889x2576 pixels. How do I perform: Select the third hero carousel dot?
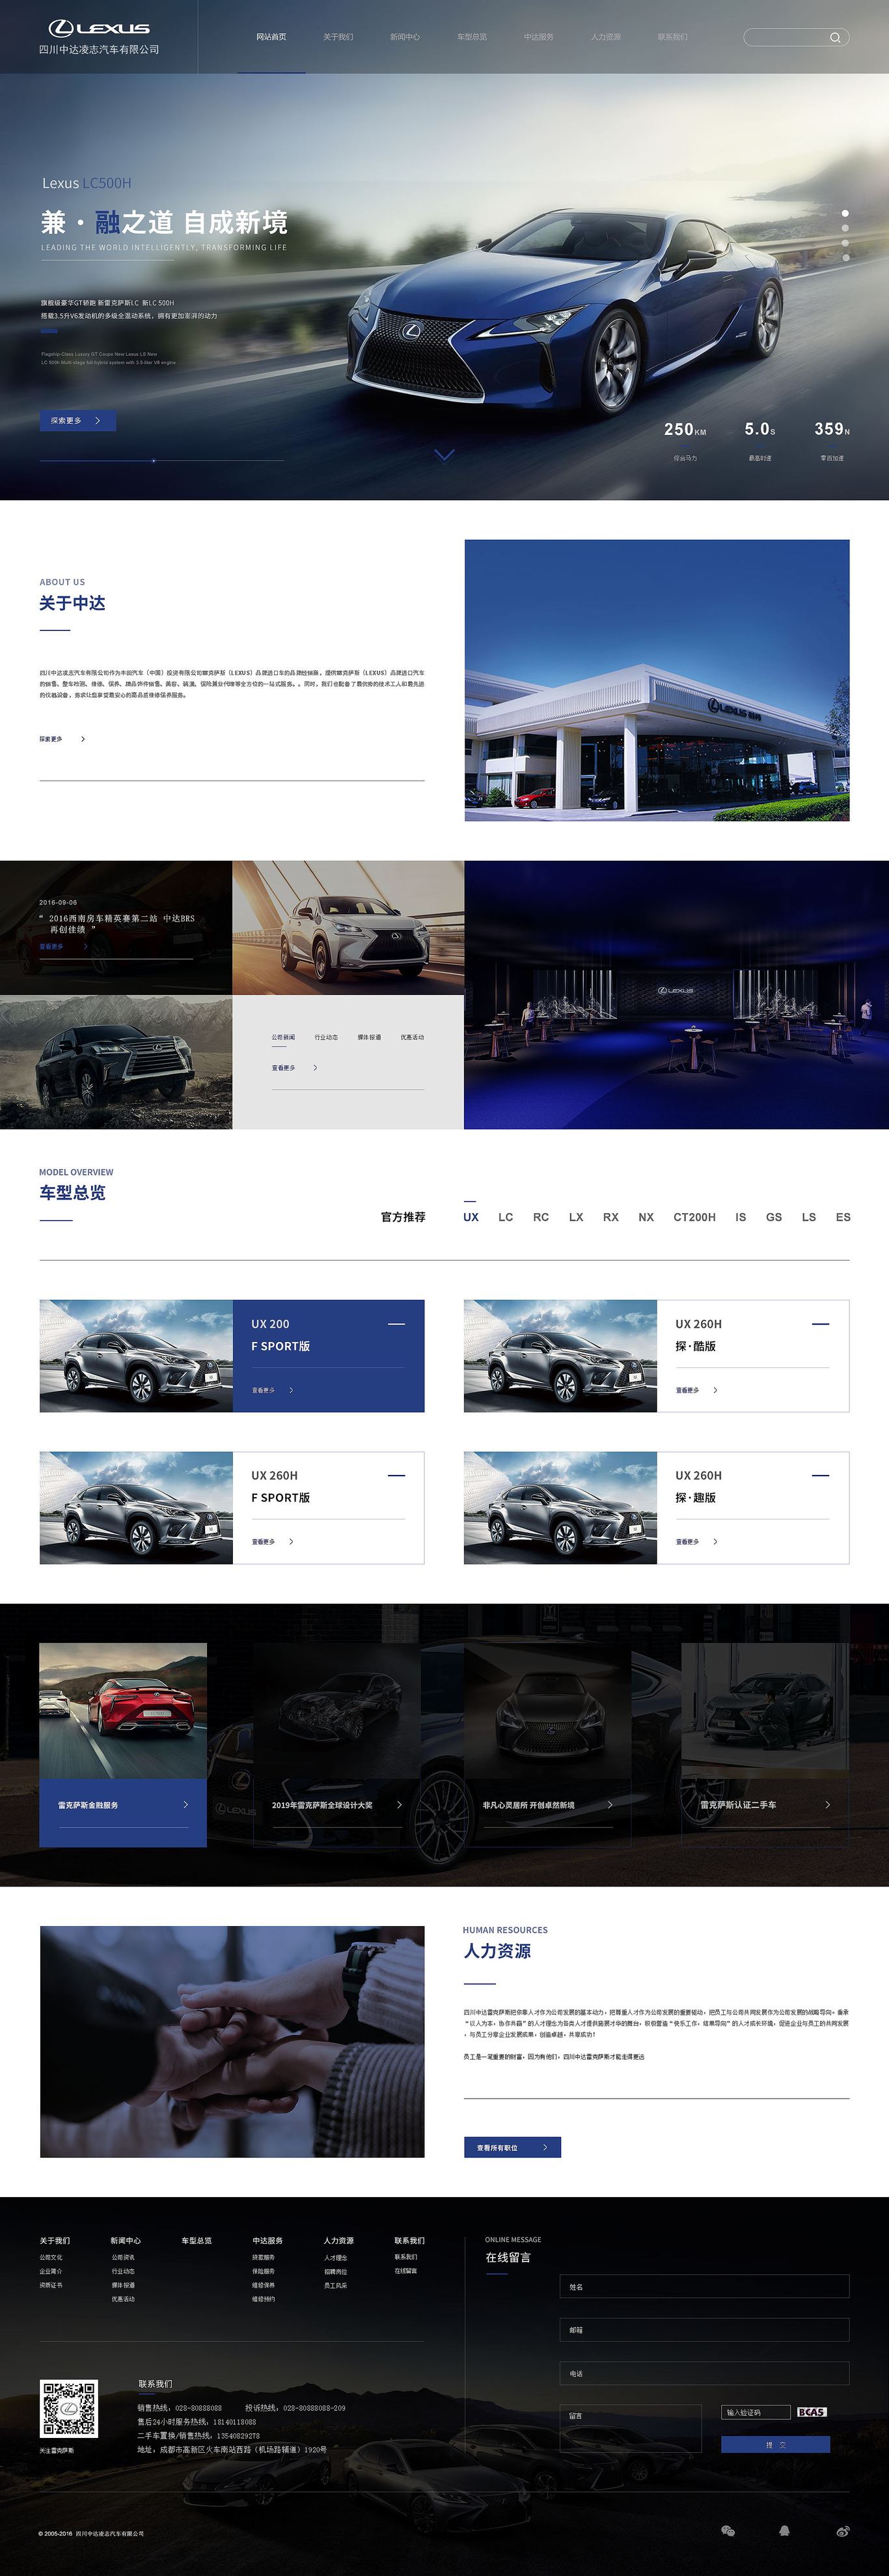click(845, 243)
